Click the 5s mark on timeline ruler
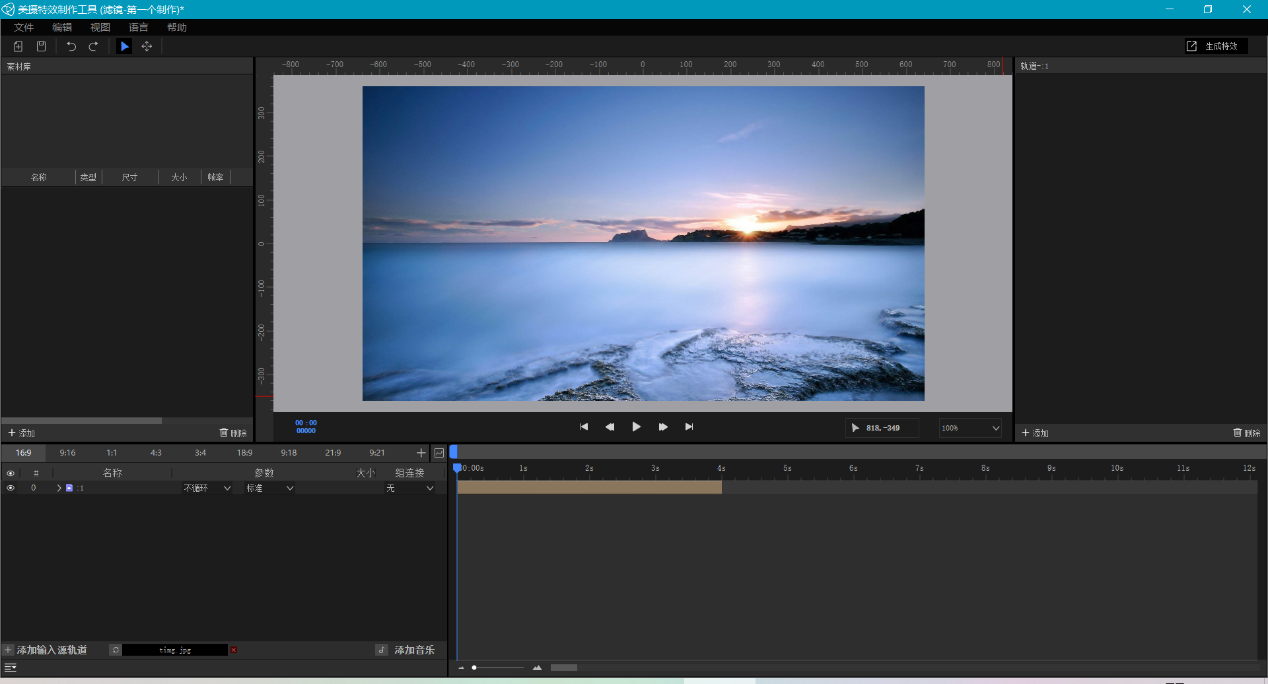Viewport: 1268px width, 684px height. point(787,468)
